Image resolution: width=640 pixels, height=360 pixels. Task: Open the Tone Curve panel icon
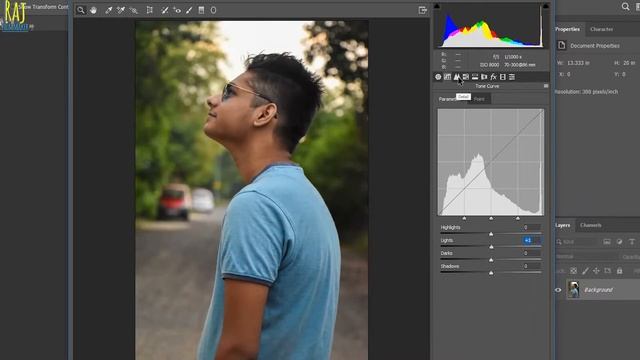[447, 77]
